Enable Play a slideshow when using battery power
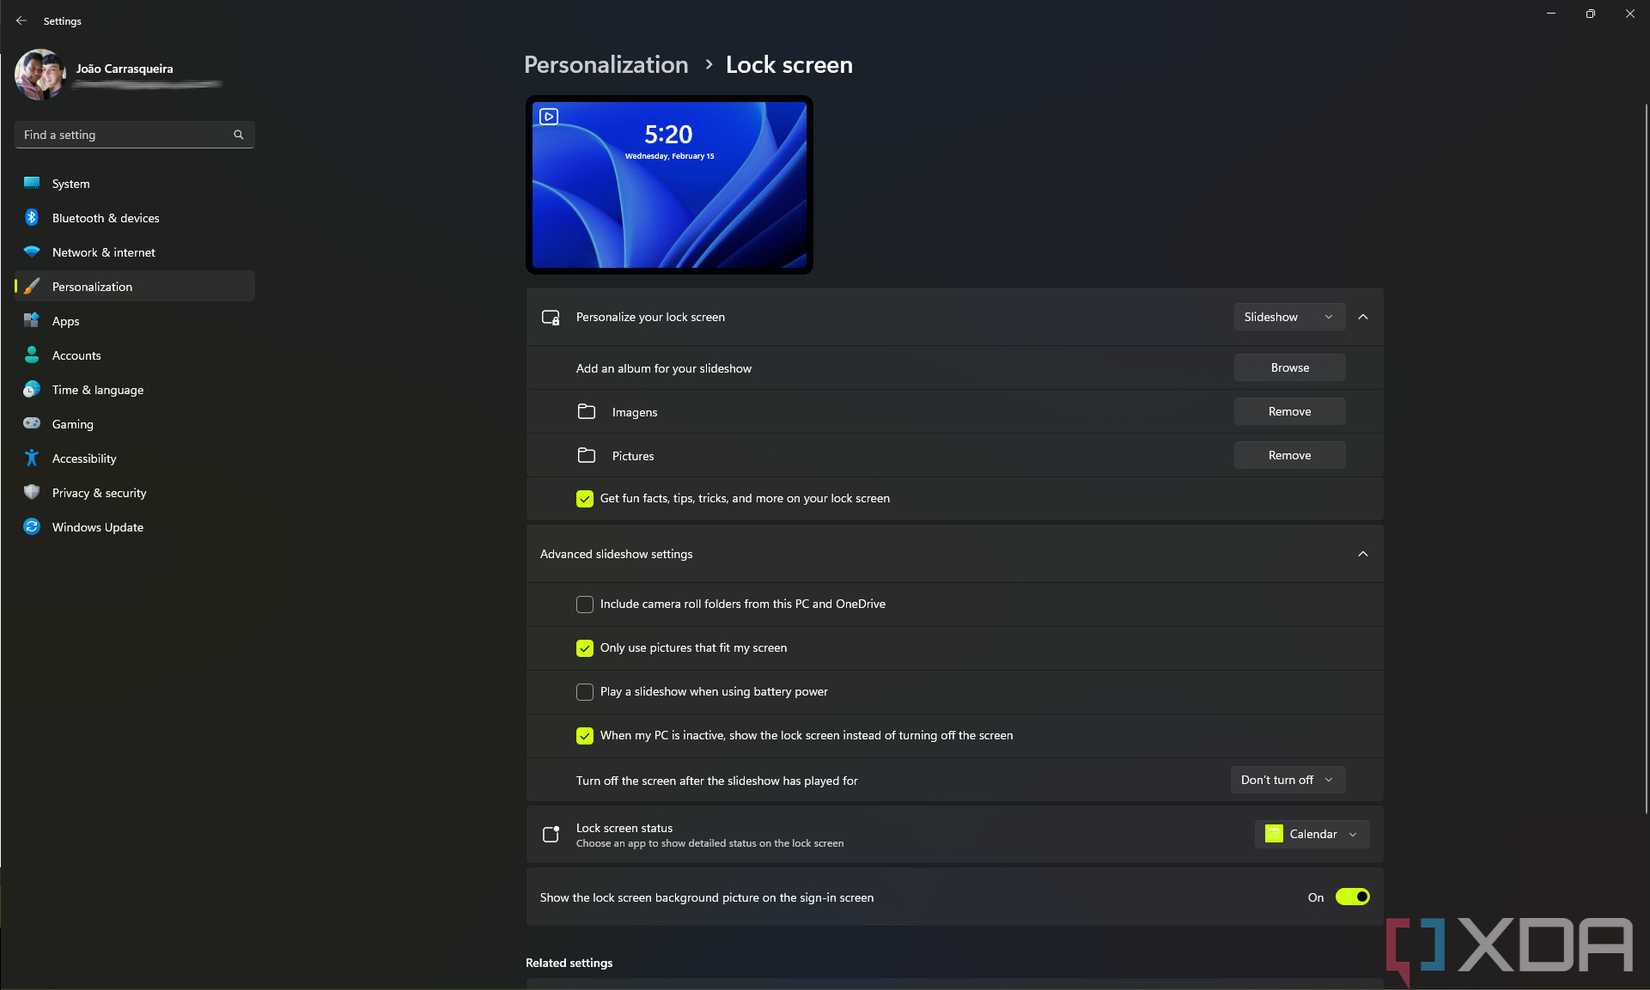Screen dimensions: 1650x990 click(x=584, y=691)
